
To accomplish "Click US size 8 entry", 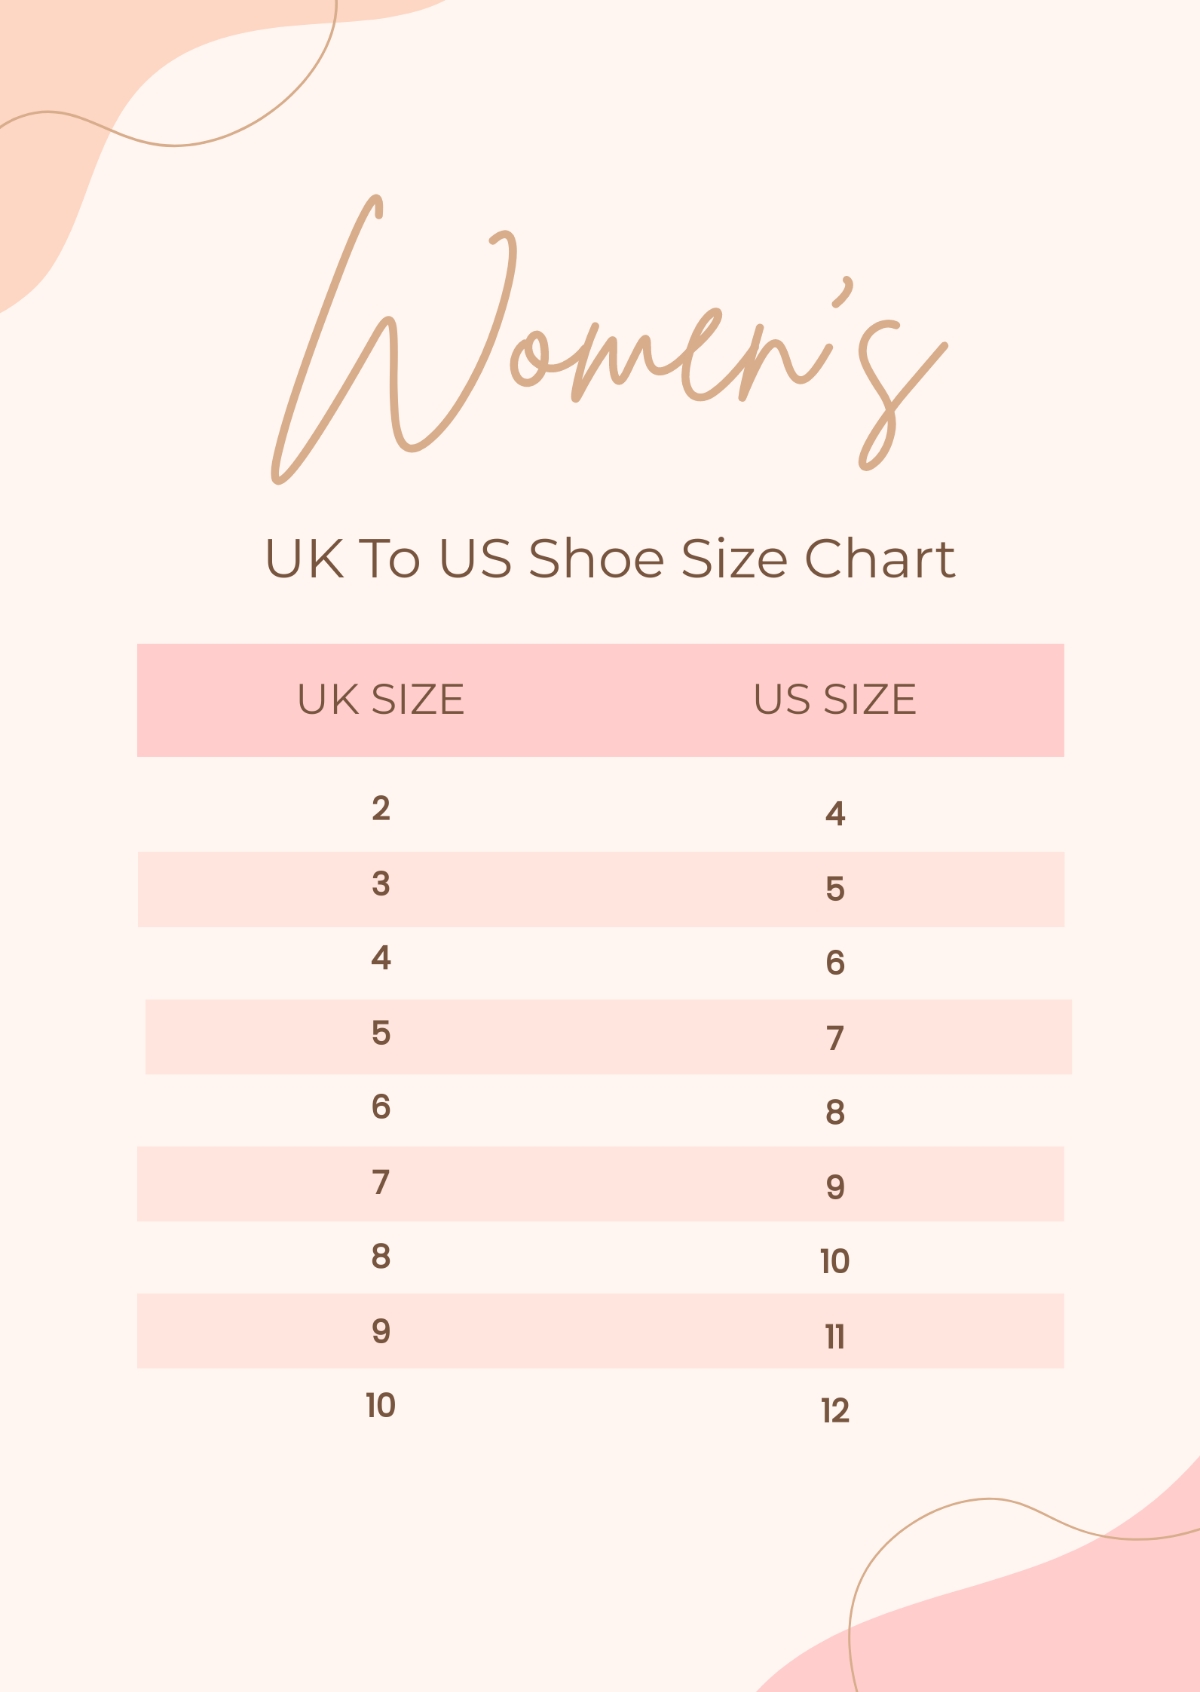I will [835, 1112].
